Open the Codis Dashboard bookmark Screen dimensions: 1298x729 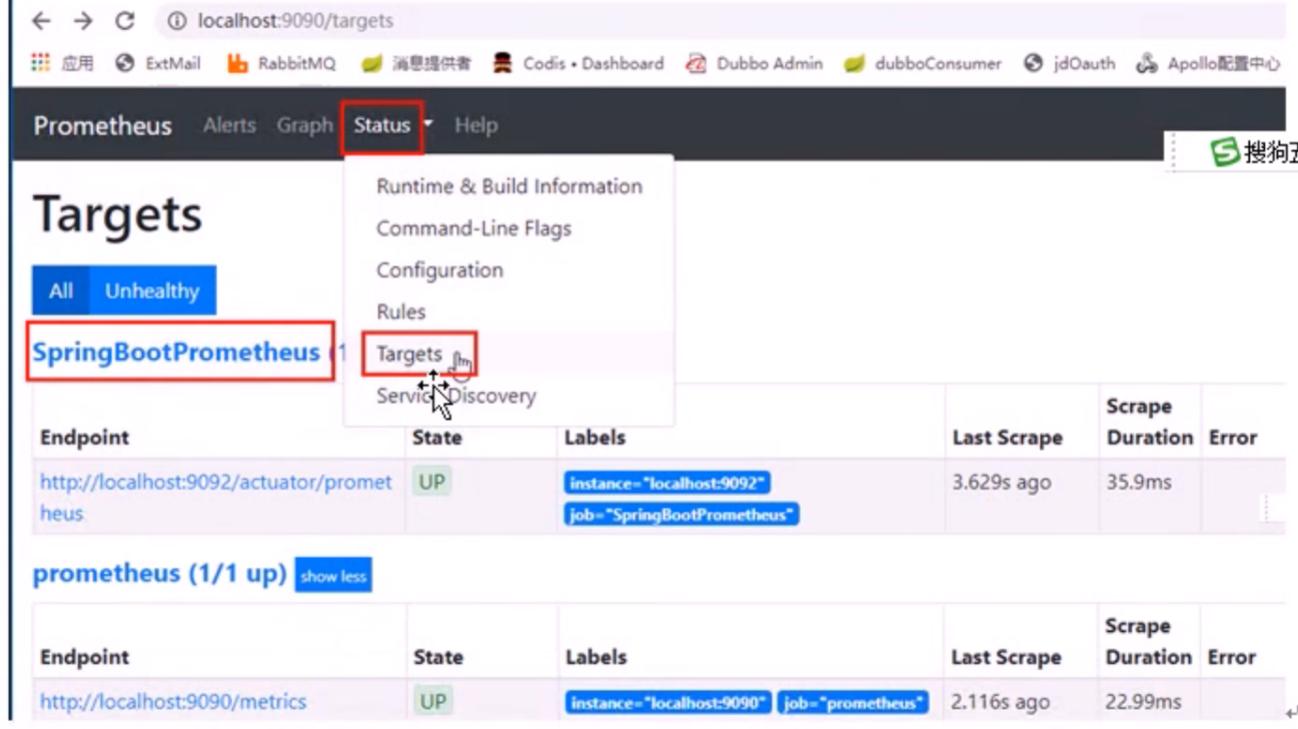pos(578,63)
